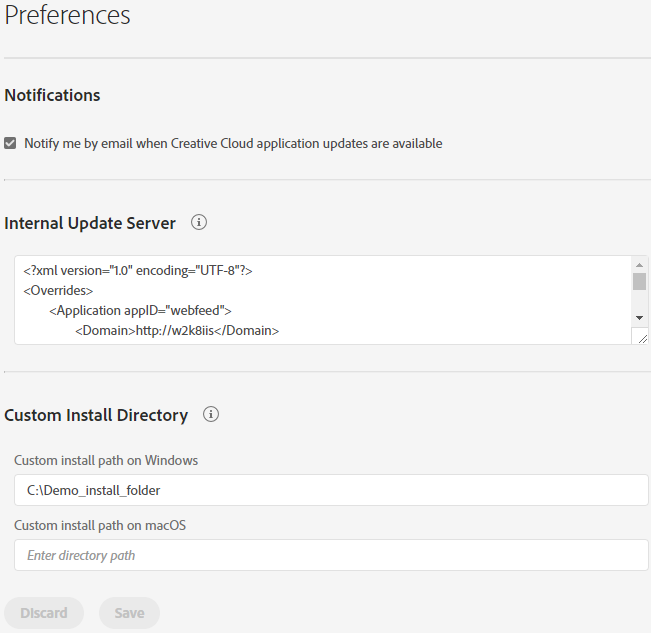Screen dimensions: 651x633
Task: Toggle the email update notification checkbox
Action: tap(10, 143)
